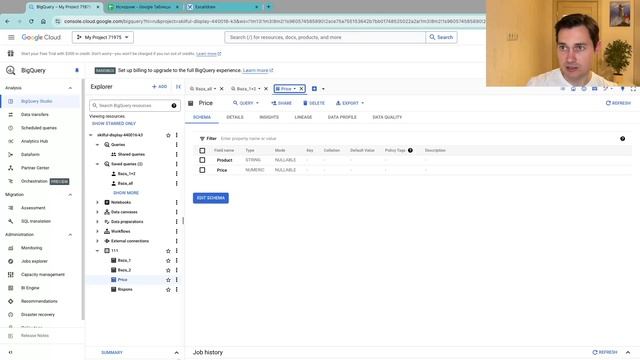Click the EDIT SCHEMA button
The width and height of the screenshot is (640, 360).
(211, 198)
